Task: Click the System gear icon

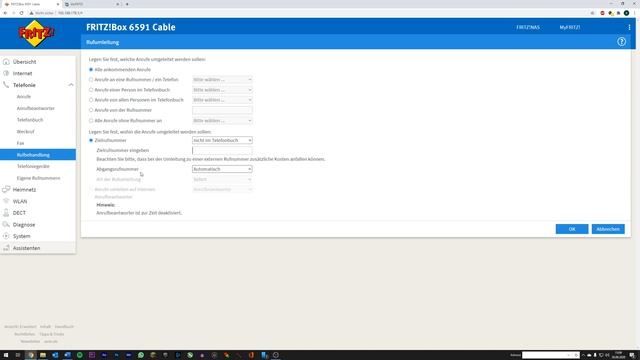Action: [6, 236]
